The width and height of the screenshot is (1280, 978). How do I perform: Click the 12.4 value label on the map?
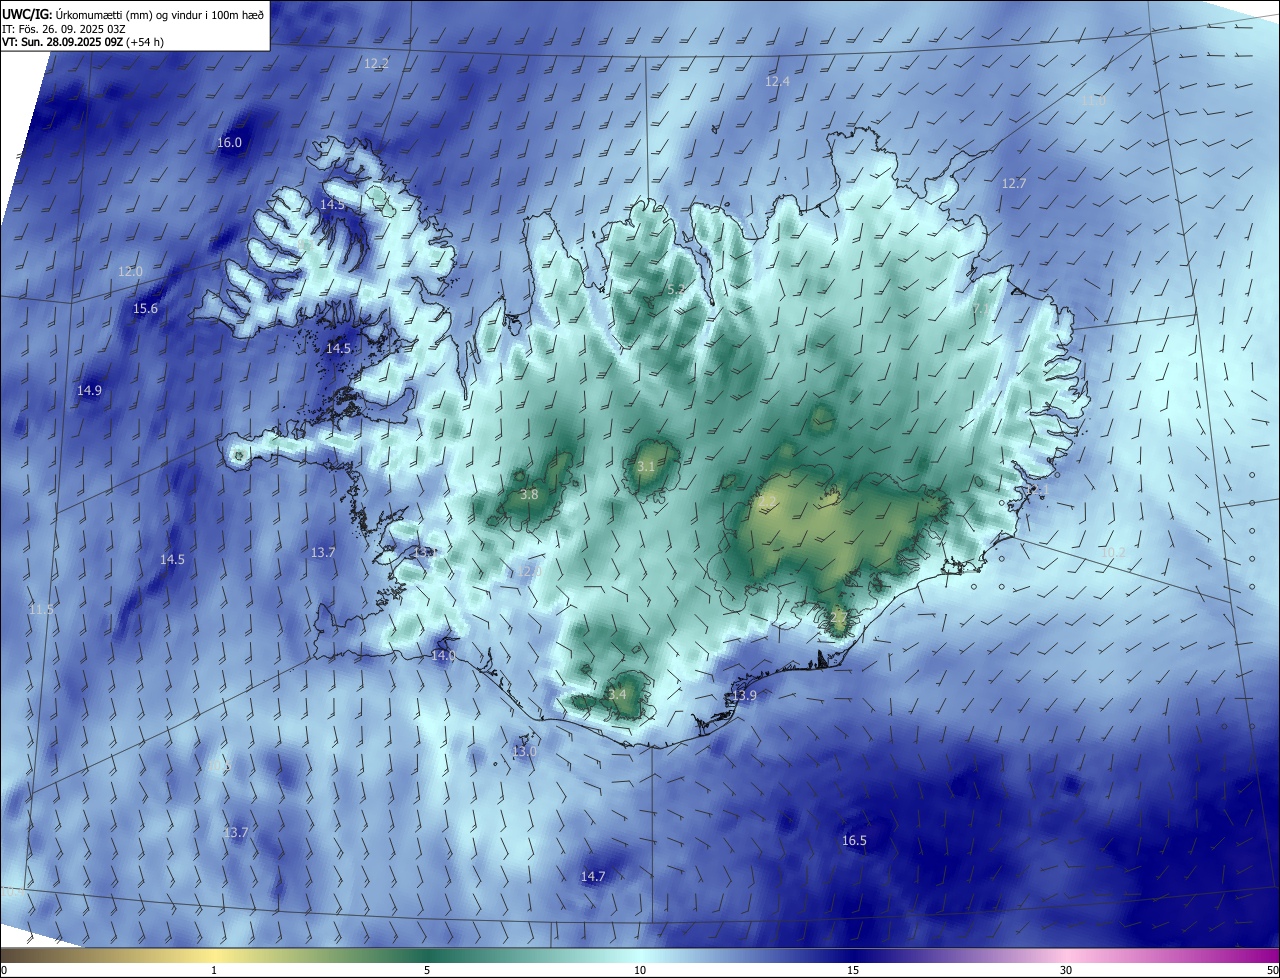pyautogui.click(x=777, y=81)
